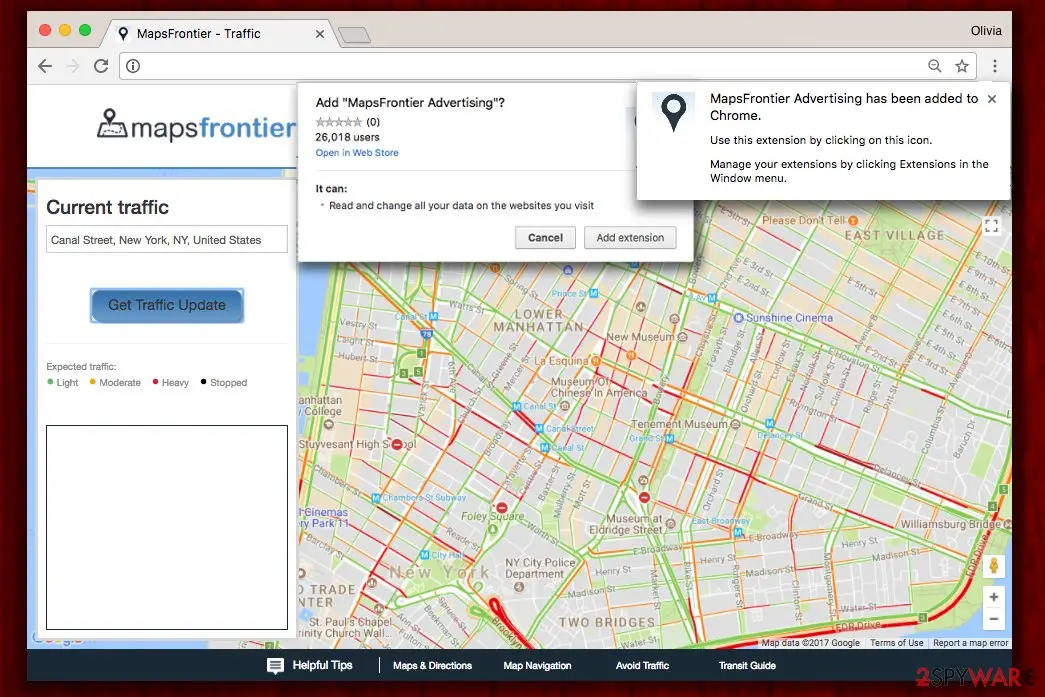
Task: Click the mapsfrontier logo
Action: pos(196,125)
